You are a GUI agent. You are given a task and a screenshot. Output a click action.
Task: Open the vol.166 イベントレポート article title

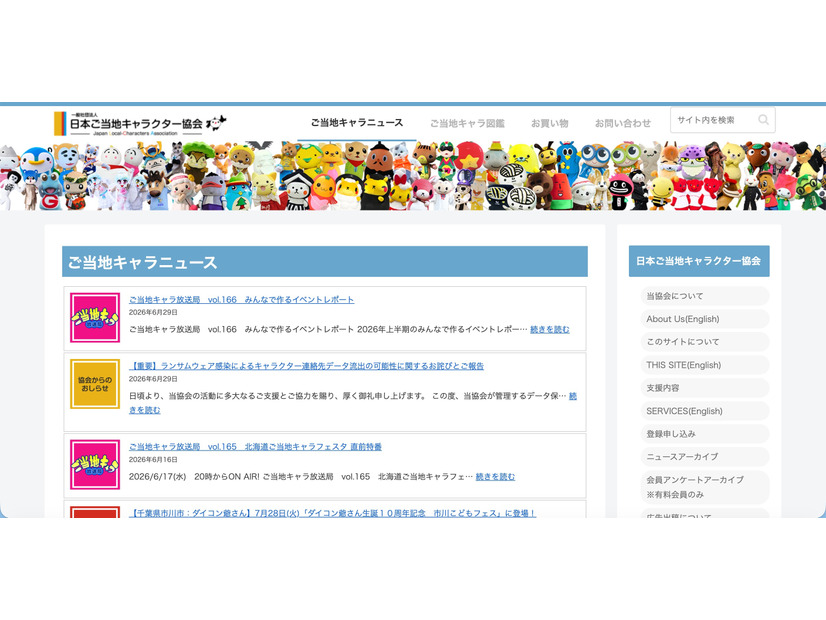coord(241,300)
